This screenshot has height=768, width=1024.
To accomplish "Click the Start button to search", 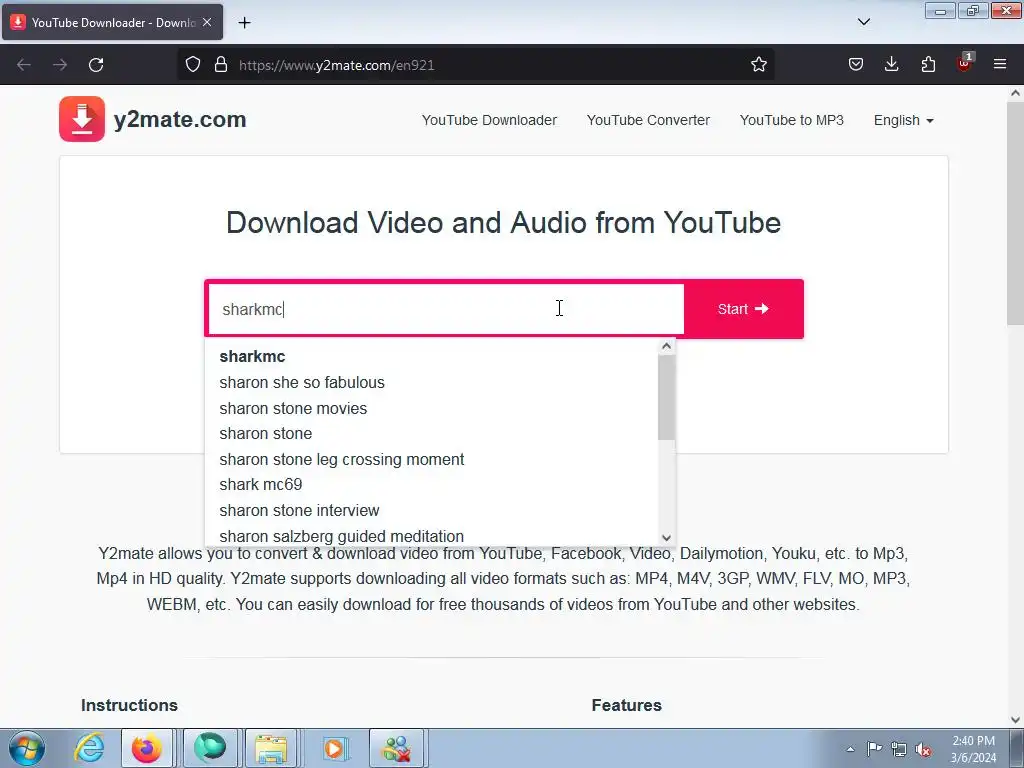I will [743, 309].
